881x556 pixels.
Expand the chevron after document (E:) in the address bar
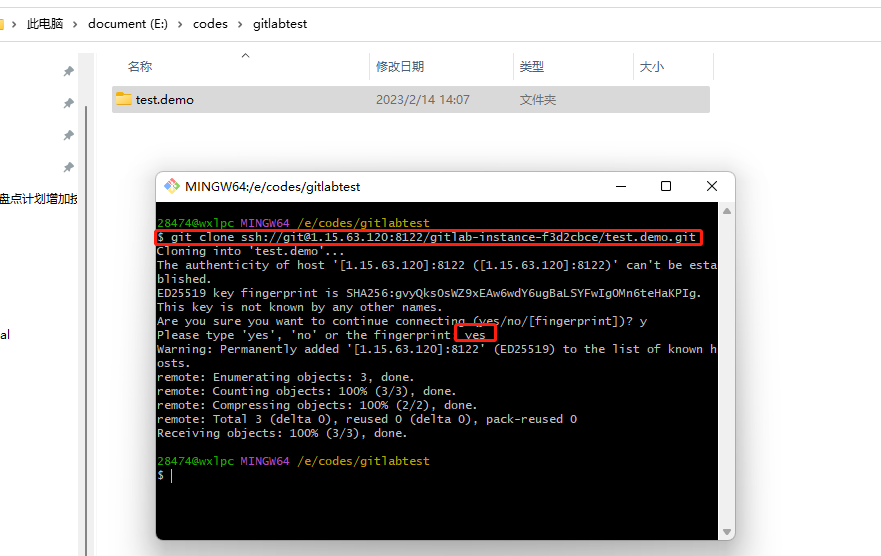click(x=180, y=24)
